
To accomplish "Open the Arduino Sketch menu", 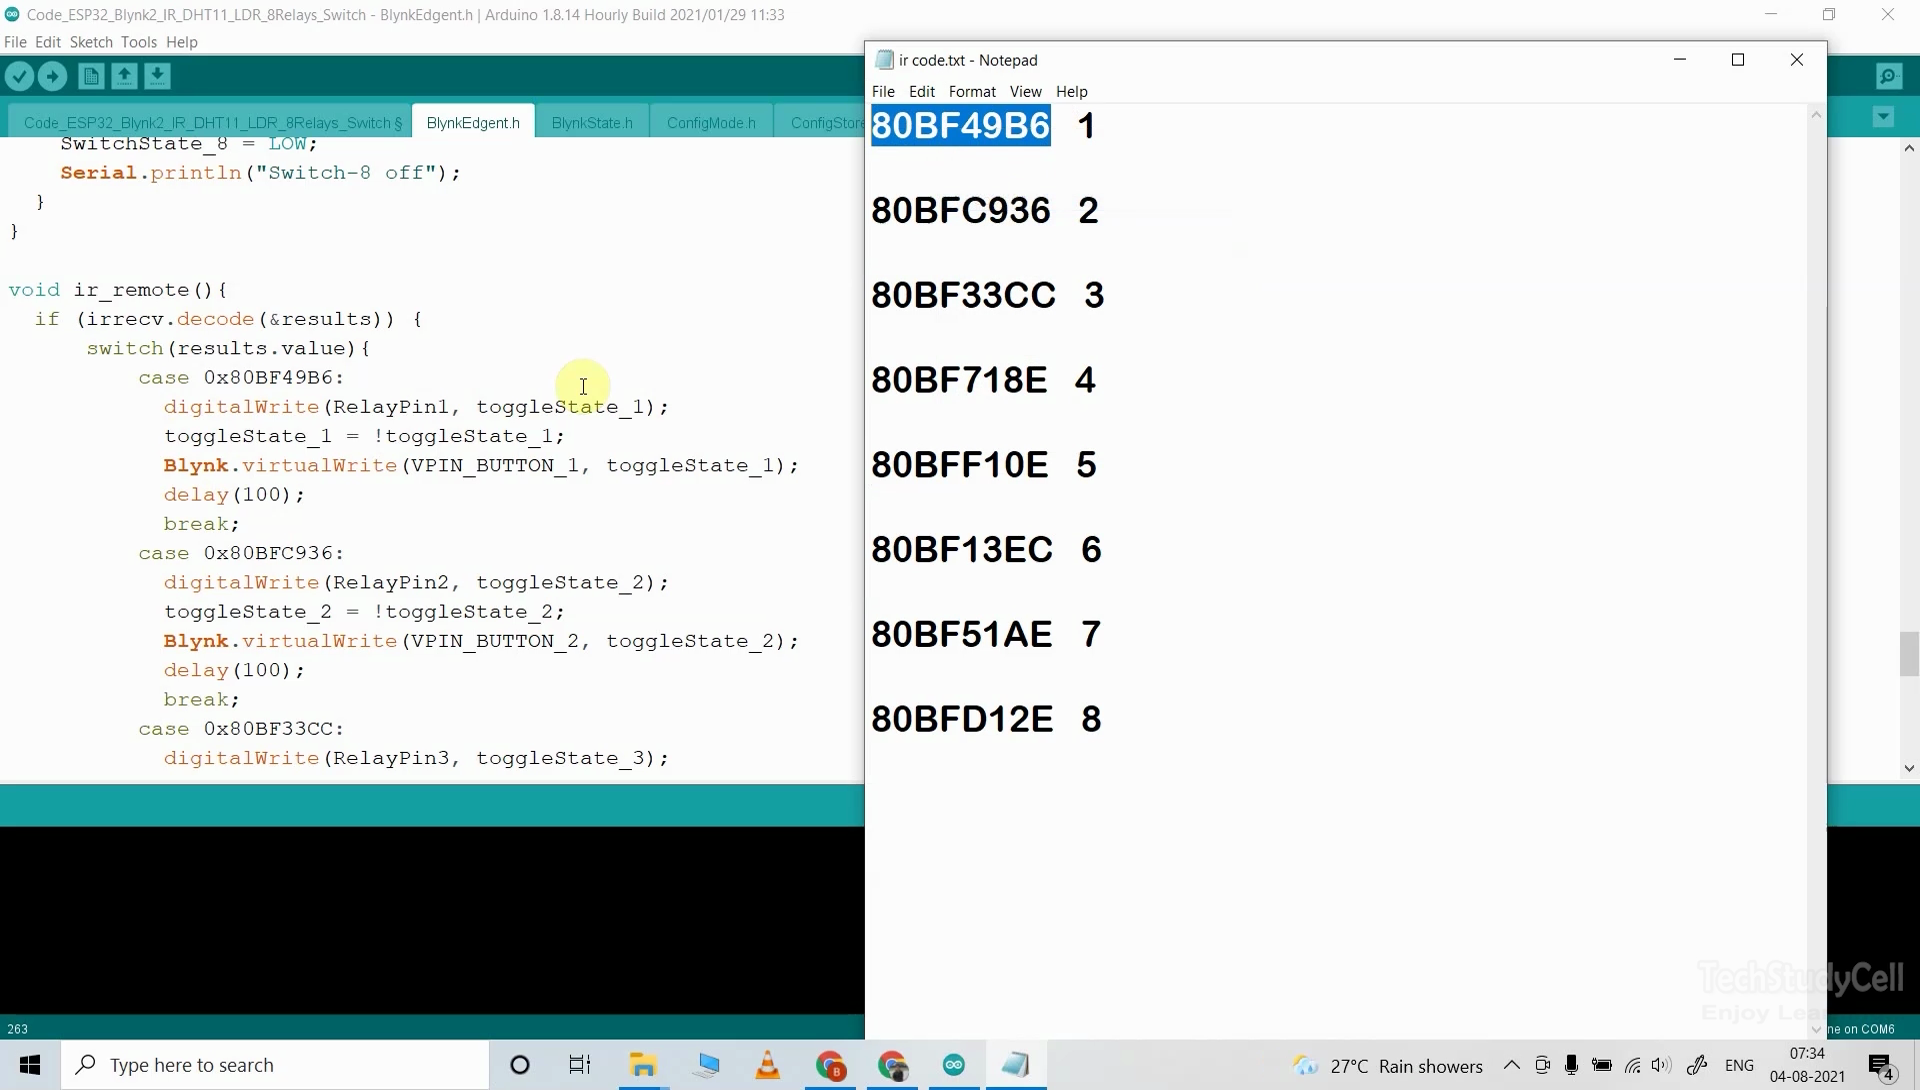I will coord(90,41).
